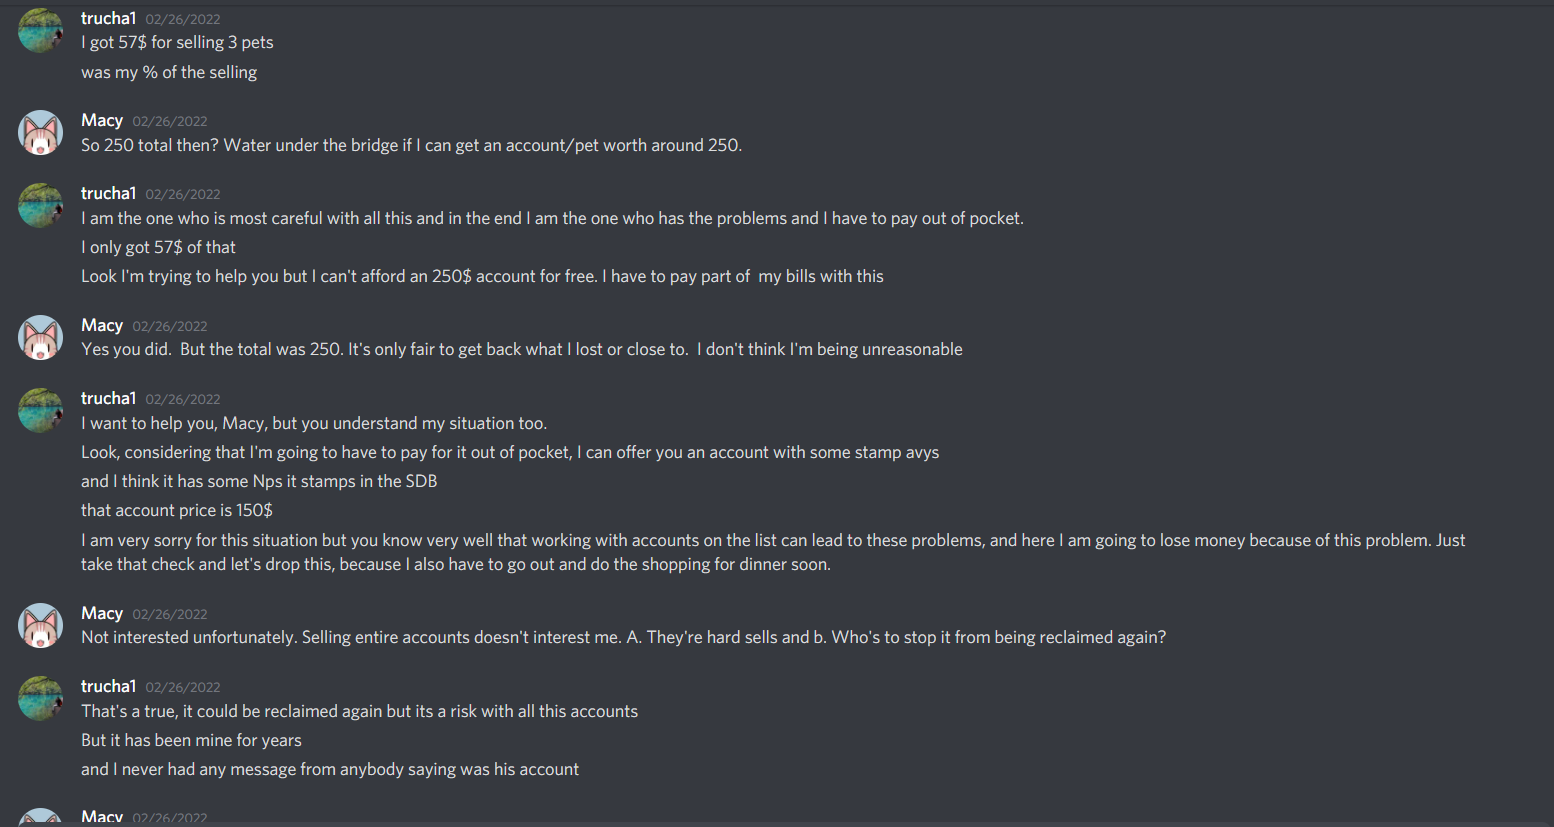The height and width of the screenshot is (827, 1554).
Task: Click the Macy username above "Yes you did"
Action: 102,325
